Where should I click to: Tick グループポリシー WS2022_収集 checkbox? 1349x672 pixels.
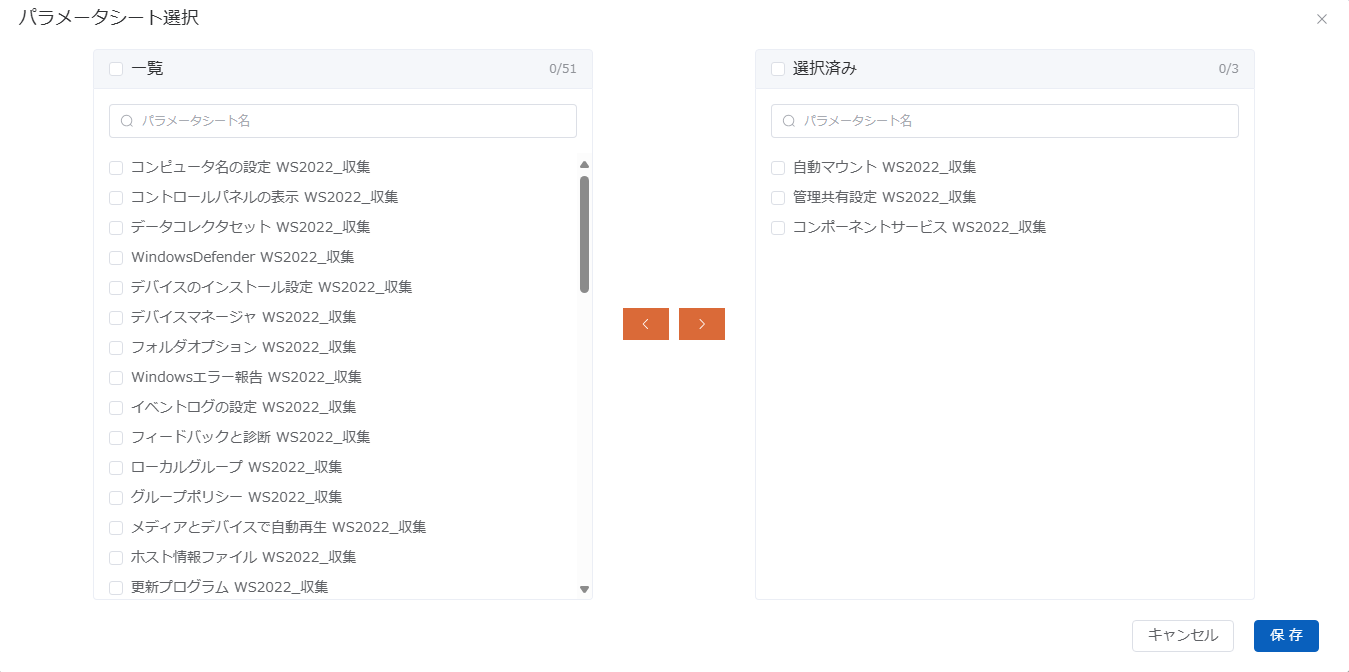[116, 498]
